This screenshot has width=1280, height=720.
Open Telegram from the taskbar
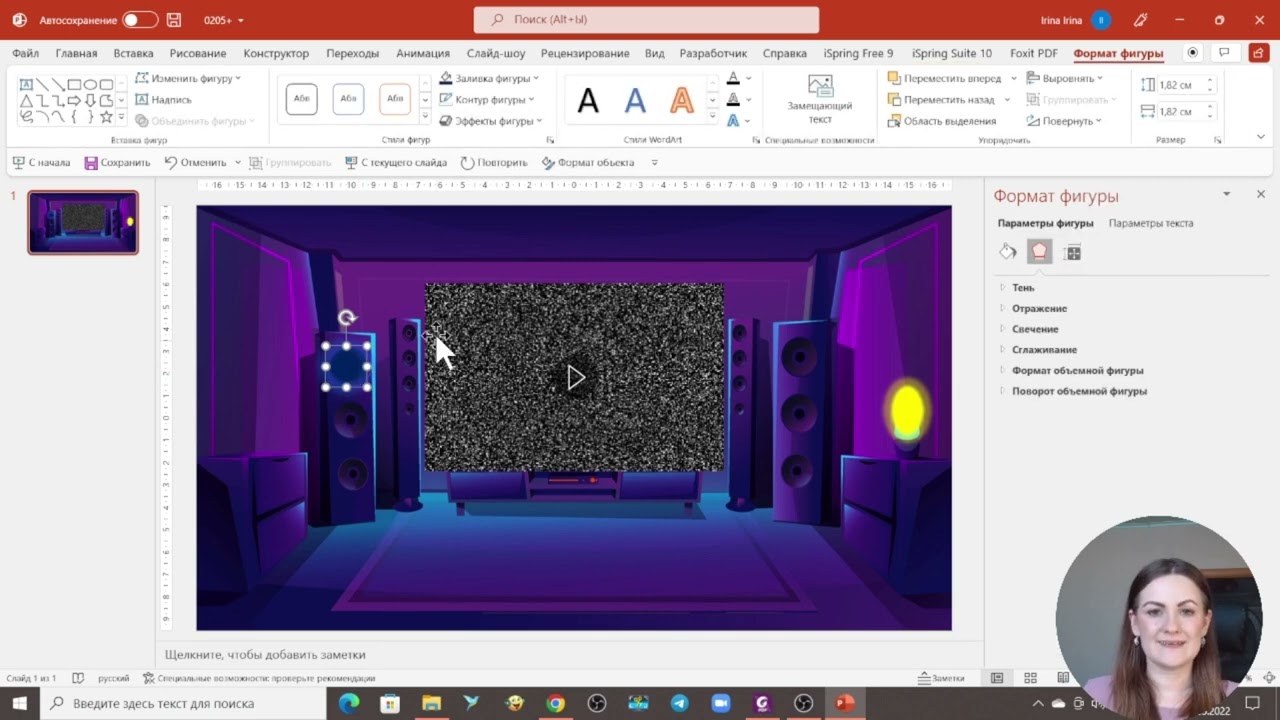point(679,703)
